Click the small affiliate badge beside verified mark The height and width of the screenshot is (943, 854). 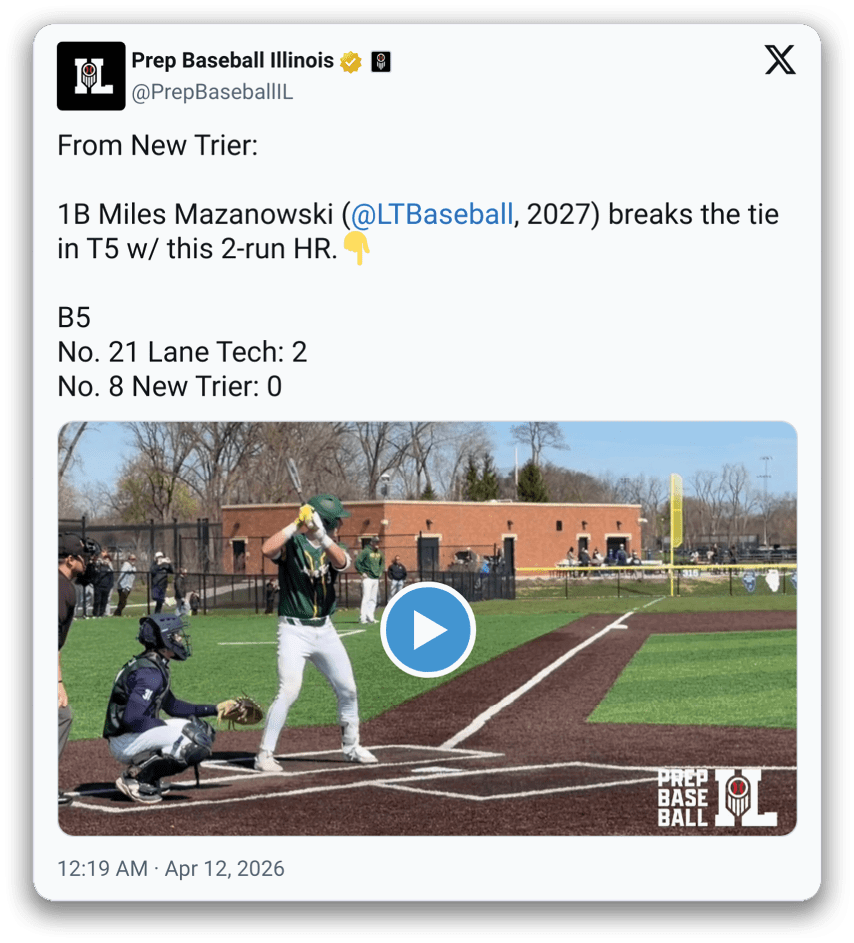[381, 61]
